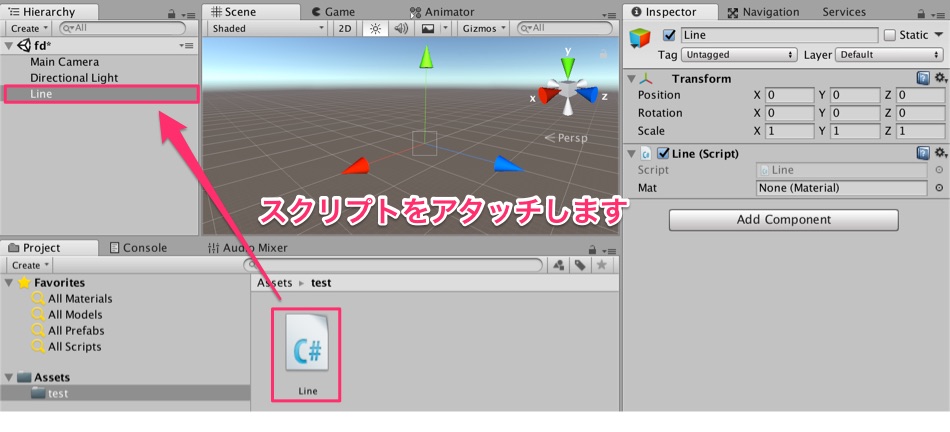Open the Static options dropdown arrow
The image size is (950, 432).
938,35
